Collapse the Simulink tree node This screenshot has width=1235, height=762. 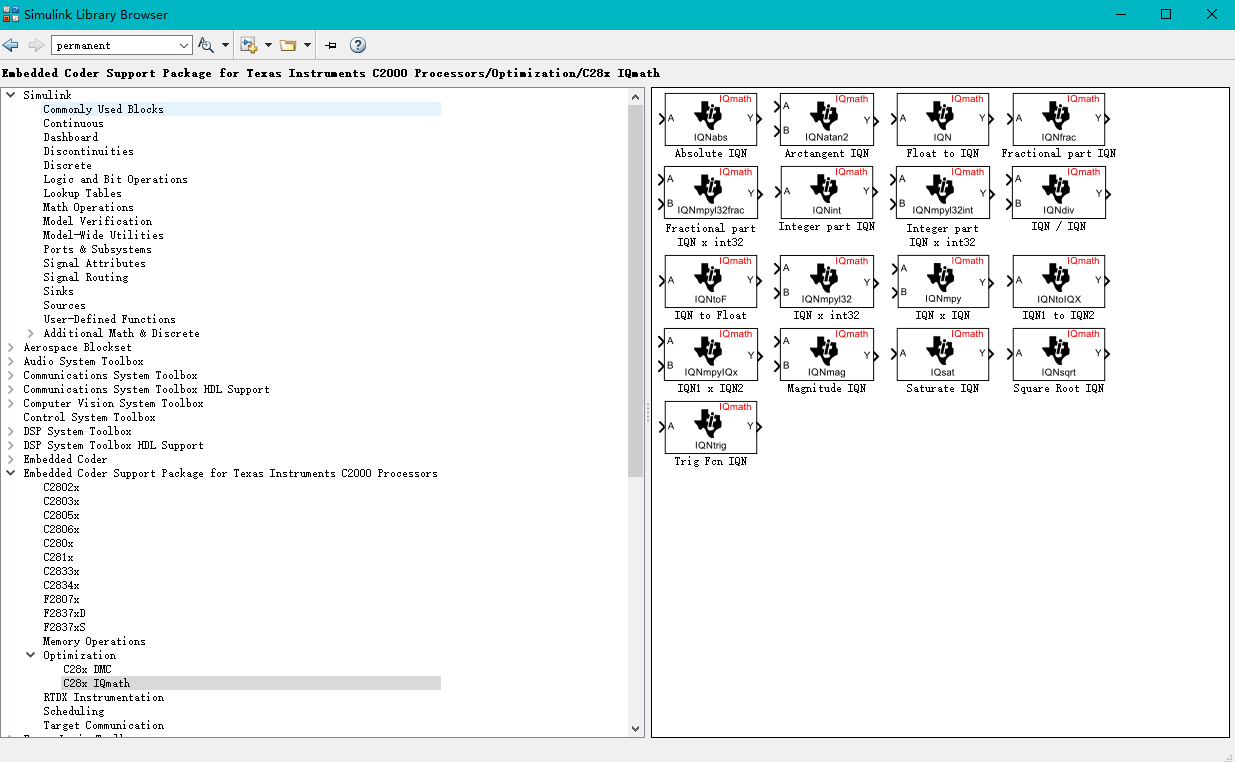point(11,95)
